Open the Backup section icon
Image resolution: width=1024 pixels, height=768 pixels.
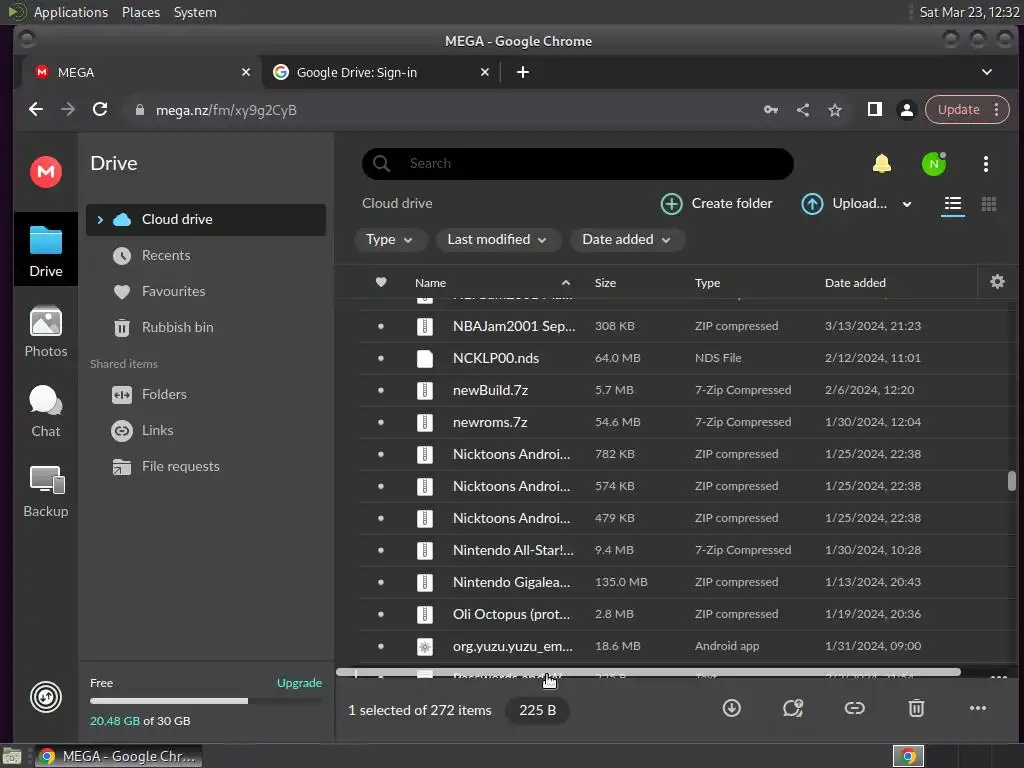(46, 480)
